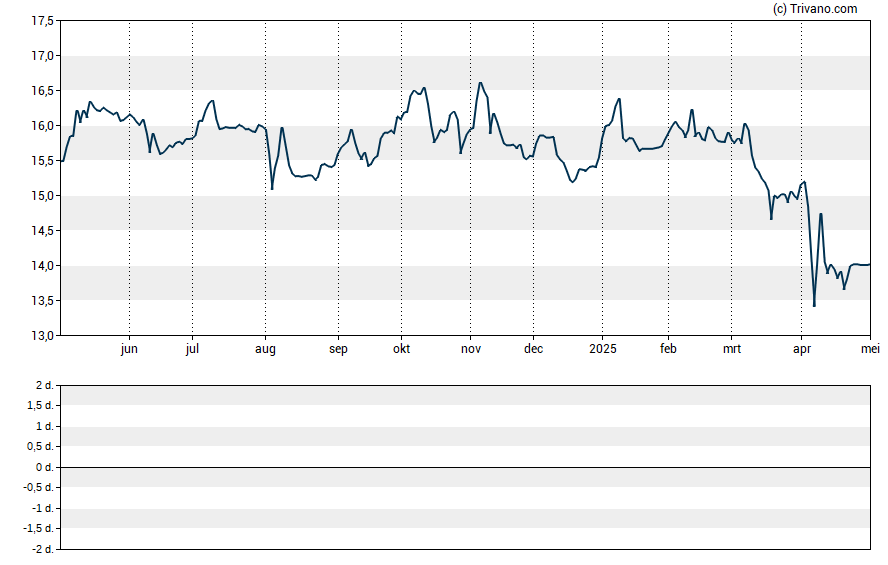Click the 17,0 price axis value
The image size is (888, 565).
(x=42, y=55)
